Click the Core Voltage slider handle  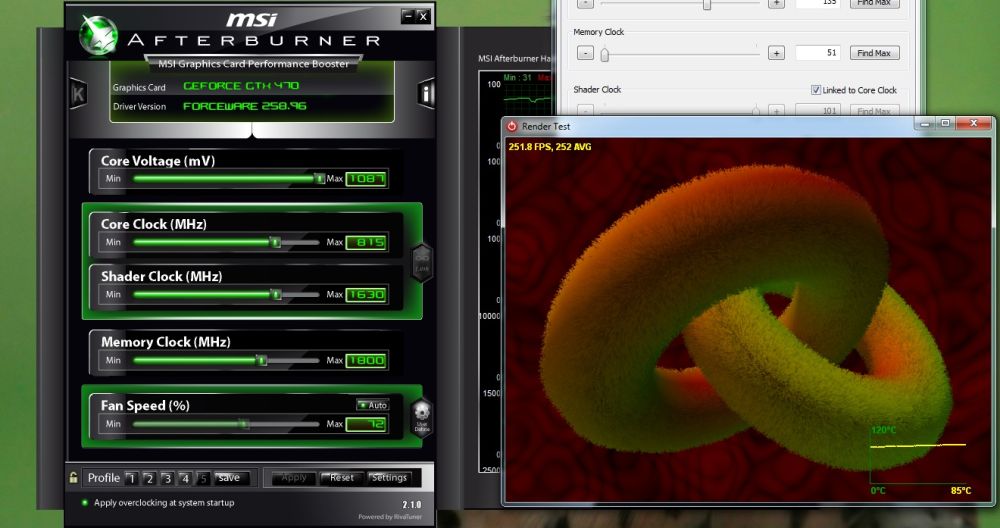[x=320, y=179]
